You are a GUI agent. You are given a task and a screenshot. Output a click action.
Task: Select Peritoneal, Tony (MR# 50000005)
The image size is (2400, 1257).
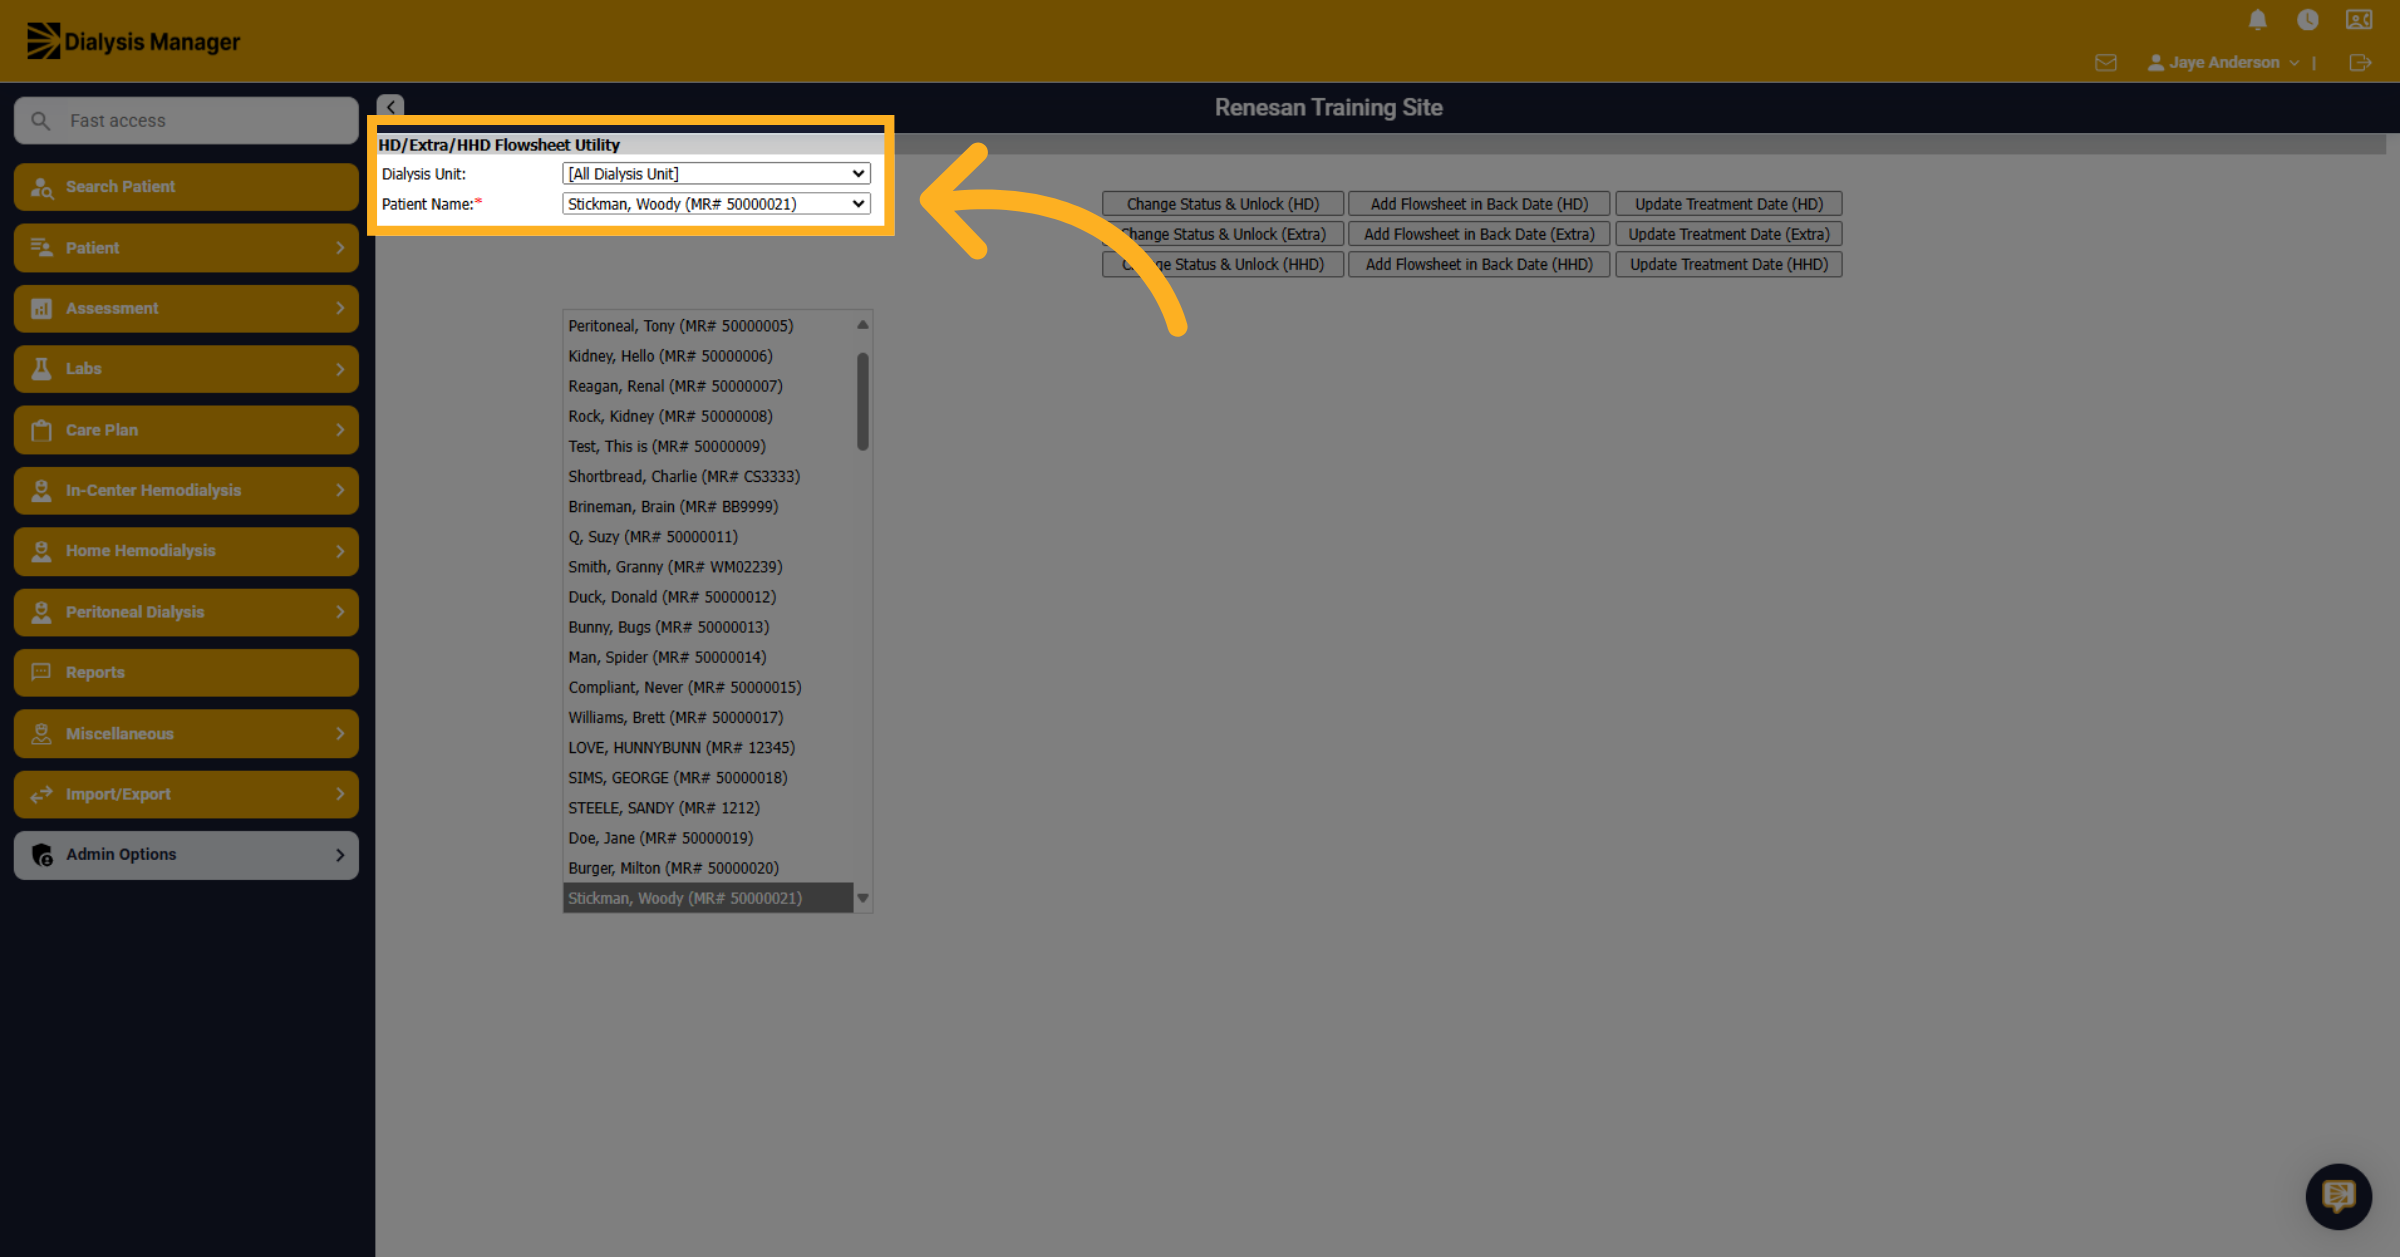tap(708, 326)
